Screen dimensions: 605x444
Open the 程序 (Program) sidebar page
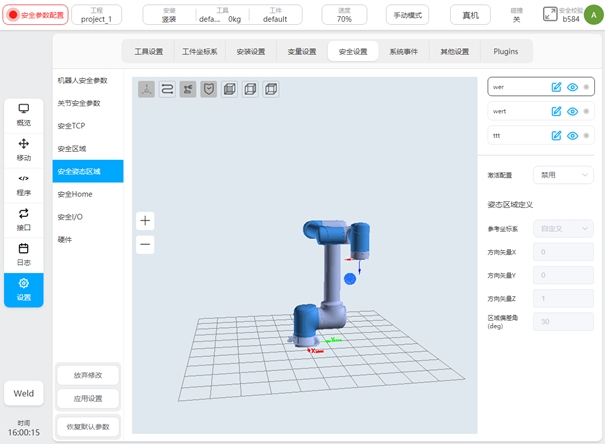24,184
